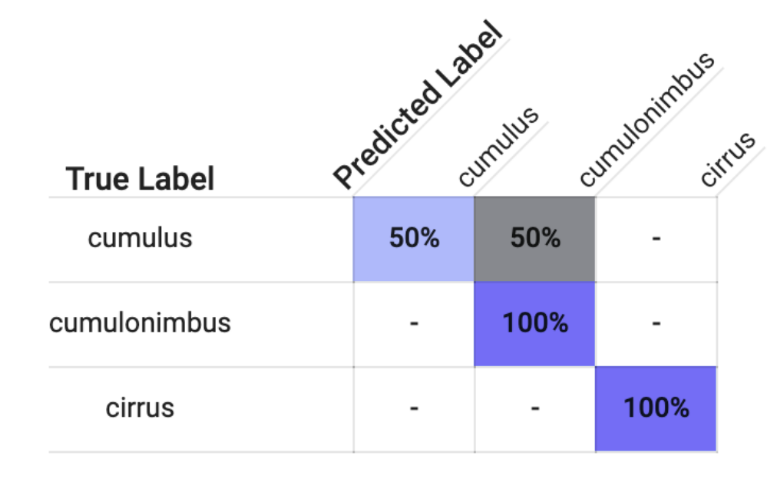Click cumulus row dash under cirrus column
781x481 pixels.
coord(656,239)
